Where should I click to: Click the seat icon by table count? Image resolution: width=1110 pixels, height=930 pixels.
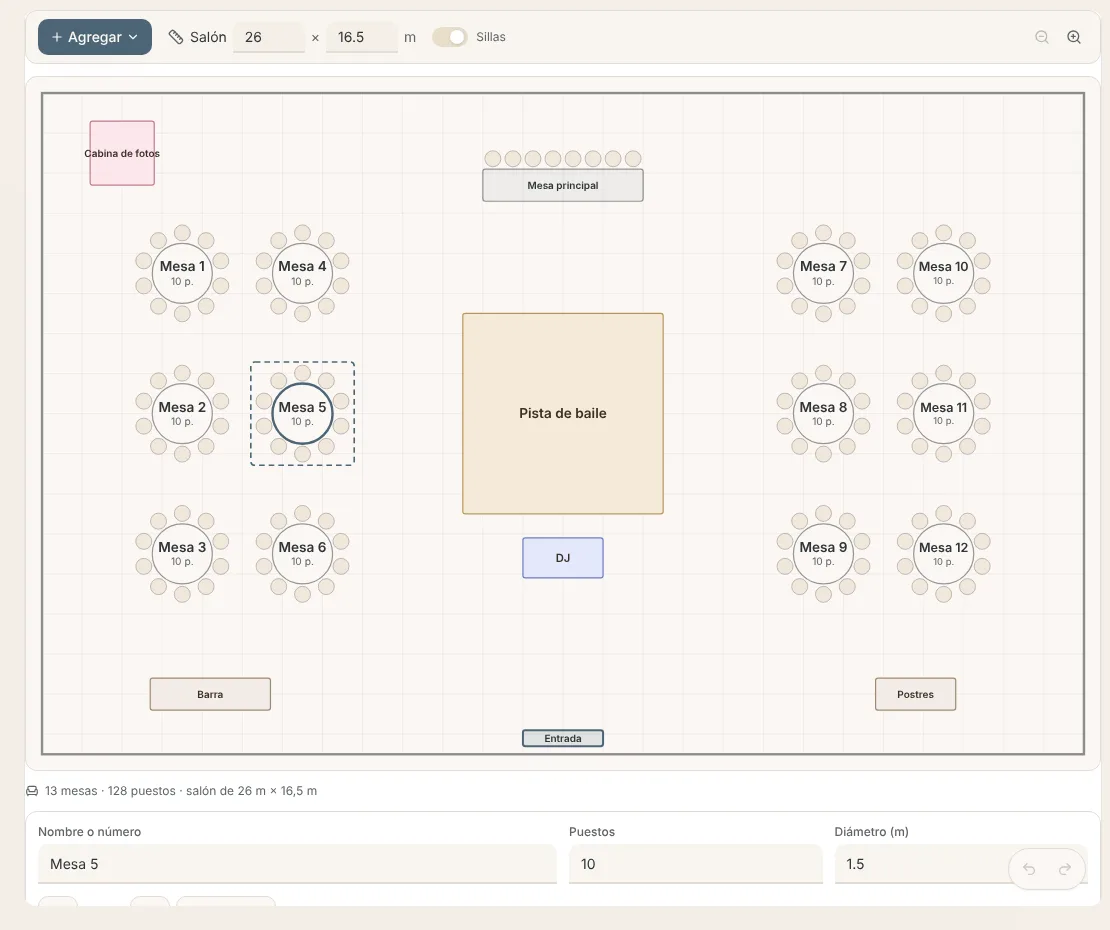point(32,791)
